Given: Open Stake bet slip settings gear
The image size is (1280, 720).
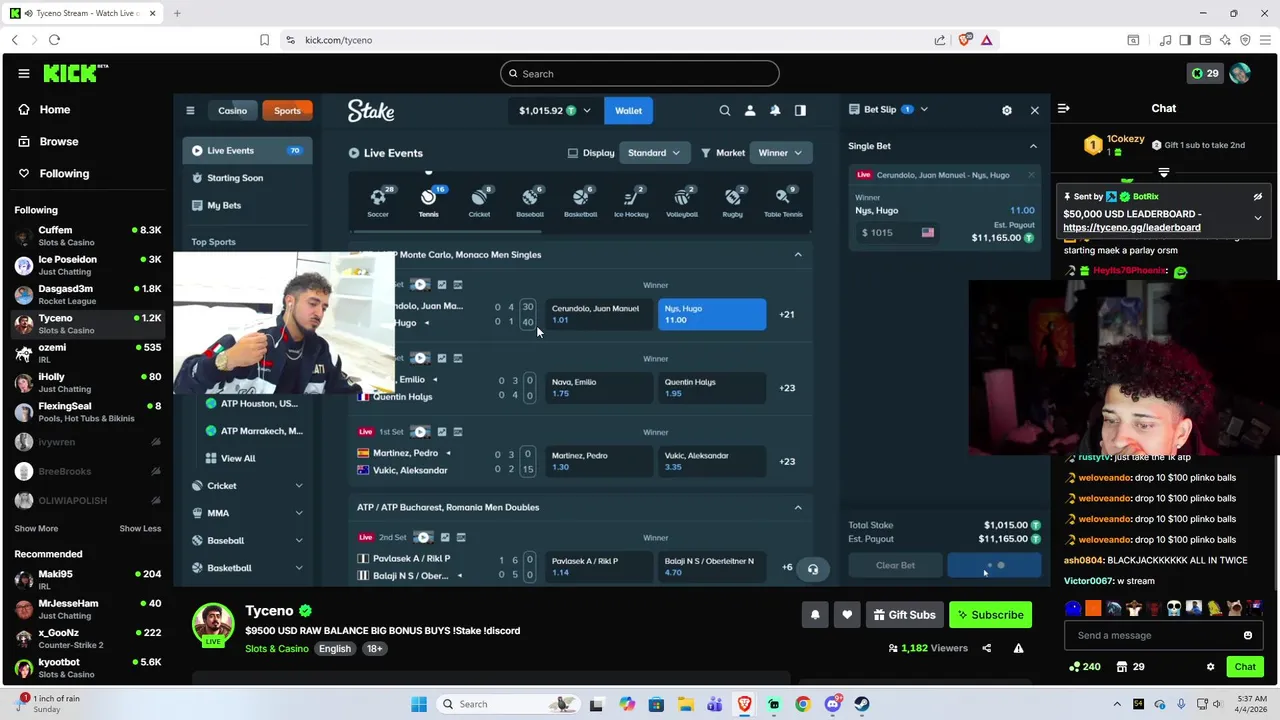Looking at the screenshot, I should [x=1007, y=110].
